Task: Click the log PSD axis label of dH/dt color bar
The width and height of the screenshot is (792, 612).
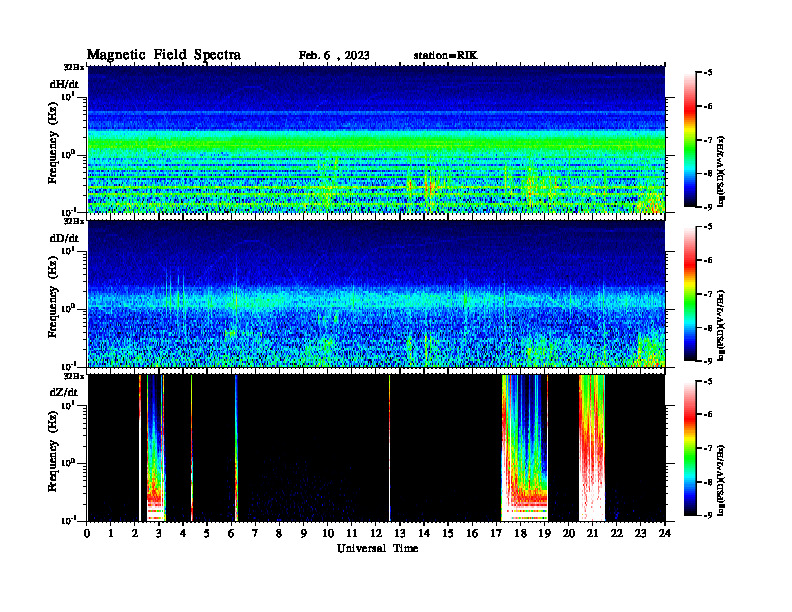Action: [x=722, y=171]
